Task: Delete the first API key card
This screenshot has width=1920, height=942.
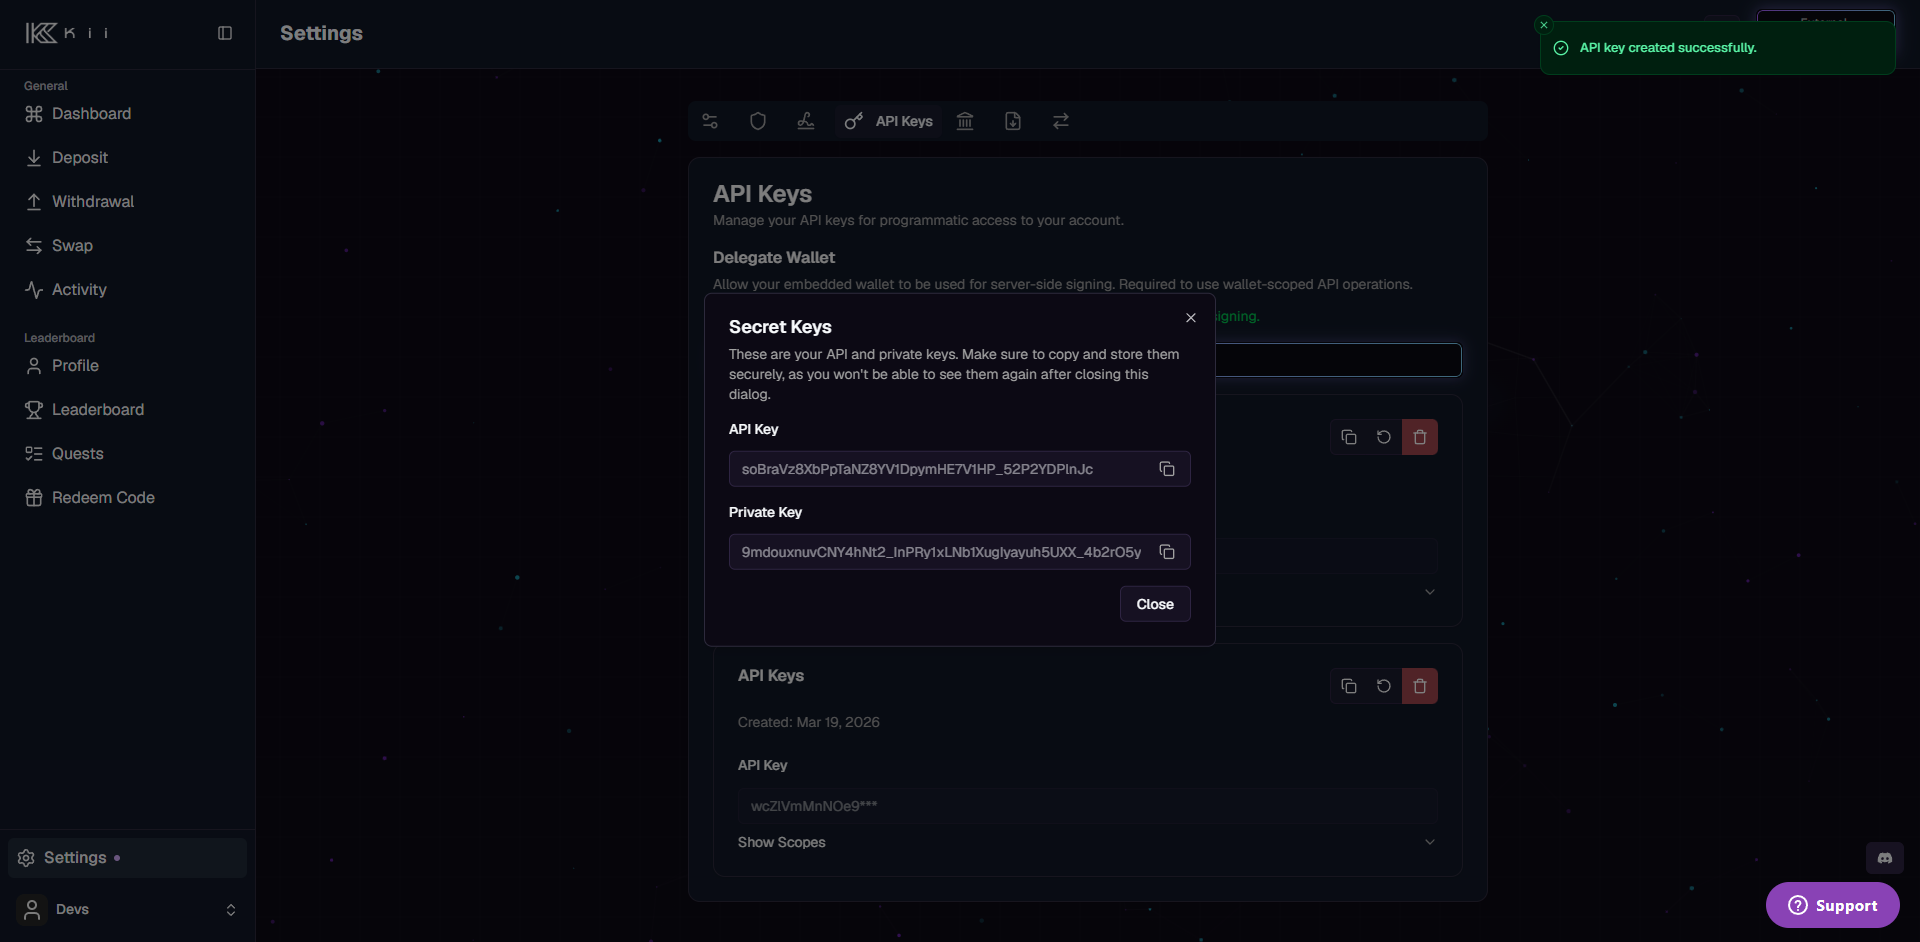Action: pos(1420,437)
